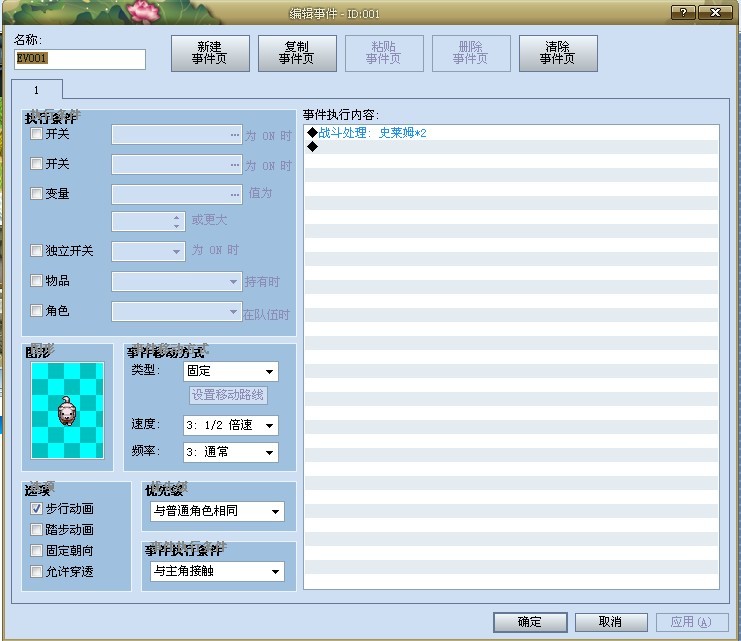Toggle the 物品 condition checkbox
Viewport: 741px width, 641px height.
coord(36,280)
